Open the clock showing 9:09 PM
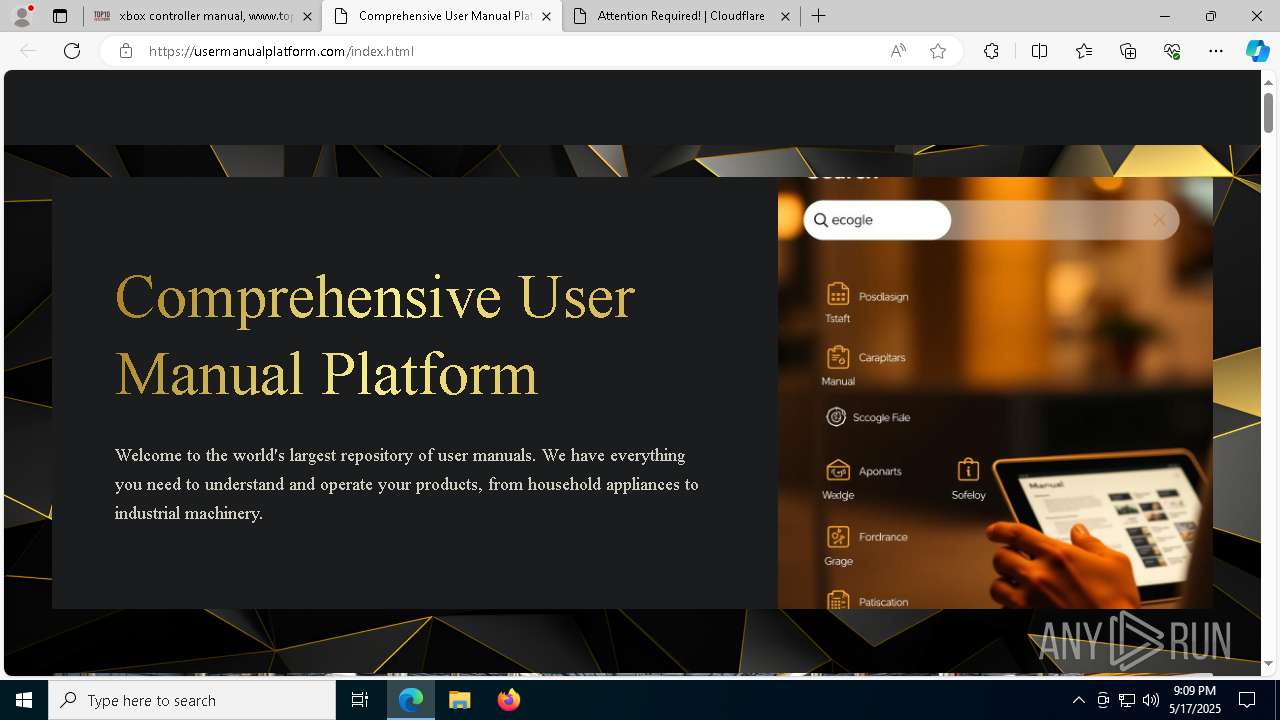The width and height of the screenshot is (1280, 720). pos(1195,700)
